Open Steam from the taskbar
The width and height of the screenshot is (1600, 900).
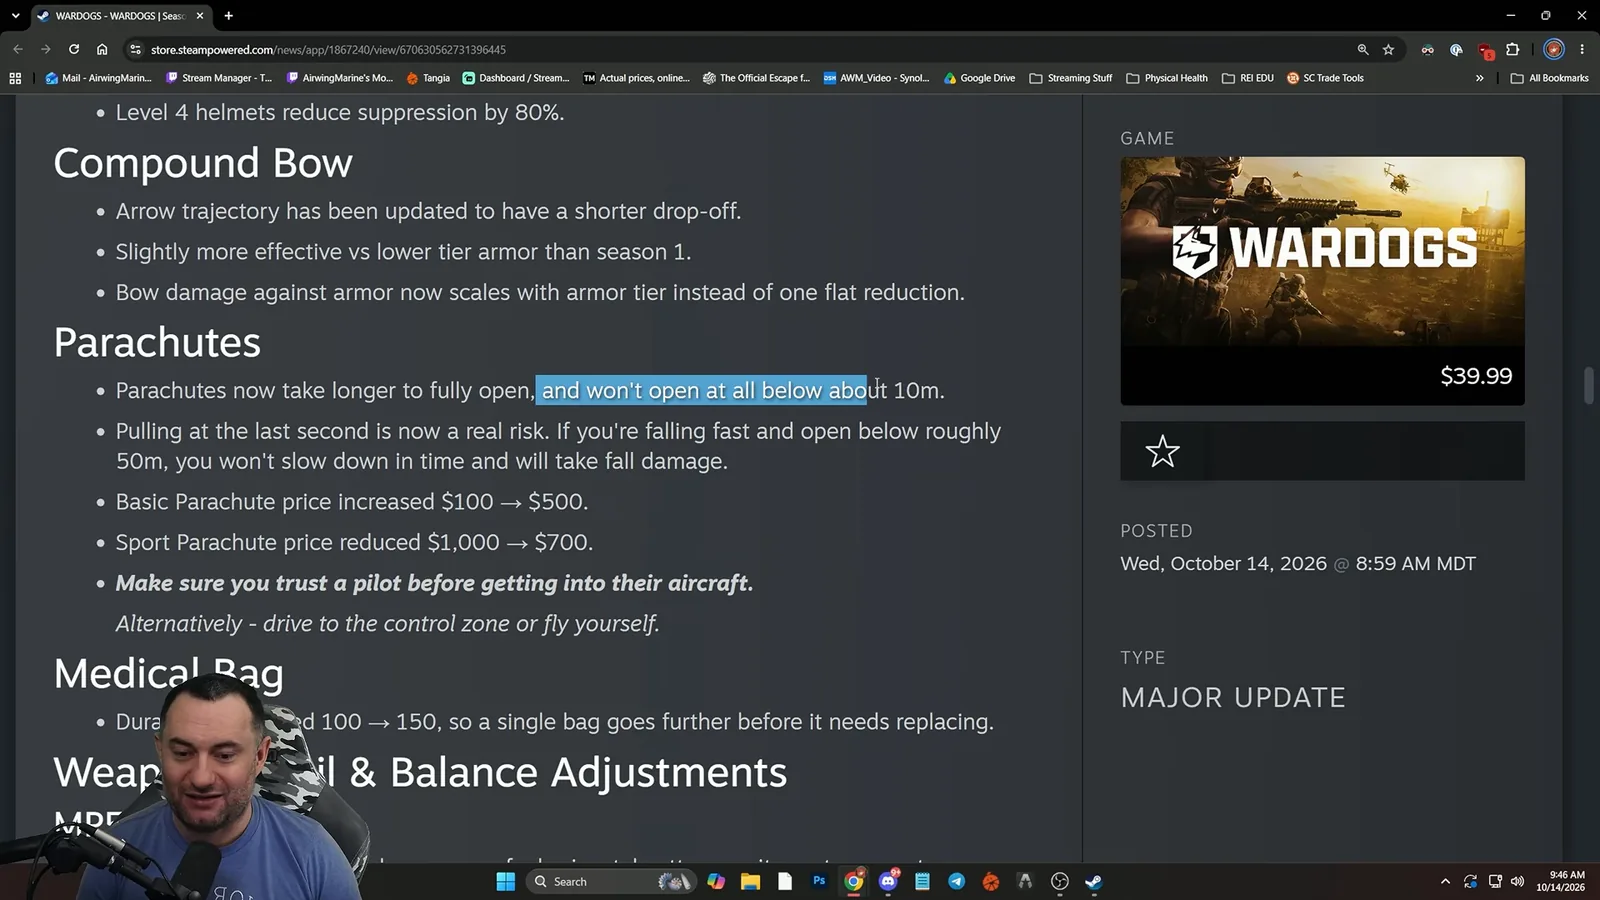click(1094, 881)
